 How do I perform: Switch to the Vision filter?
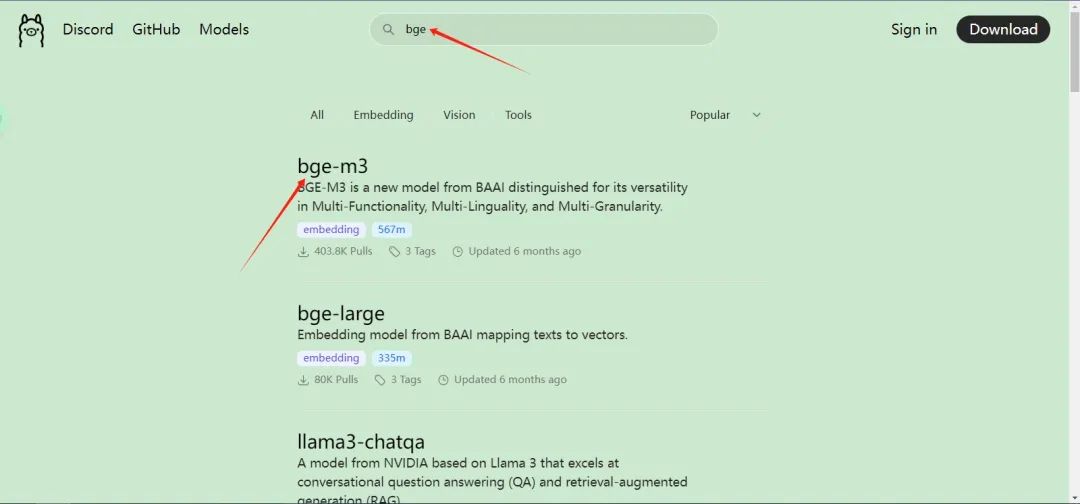pos(459,115)
